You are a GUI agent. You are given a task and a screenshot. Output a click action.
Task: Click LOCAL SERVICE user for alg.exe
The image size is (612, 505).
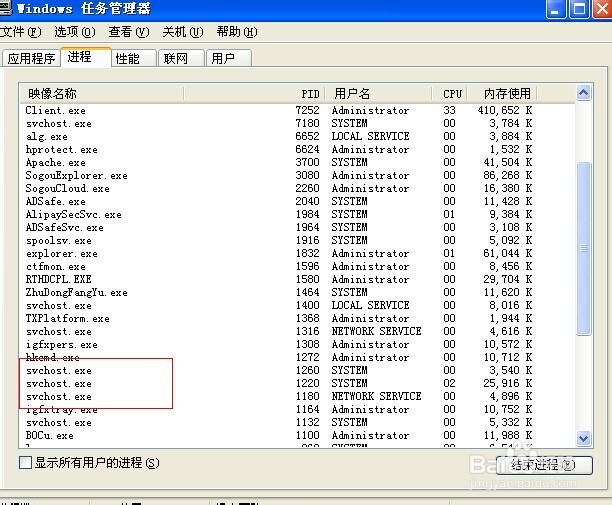(370, 136)
